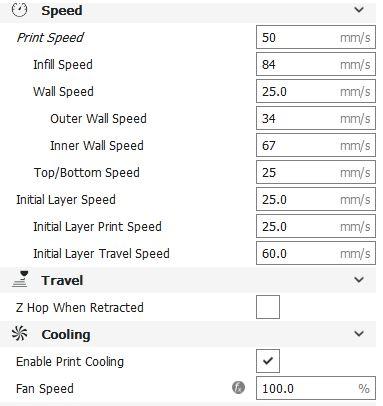Edit the Initial Layer Travel Speed field
Screen dimensions: 383x406
(316, 253)
